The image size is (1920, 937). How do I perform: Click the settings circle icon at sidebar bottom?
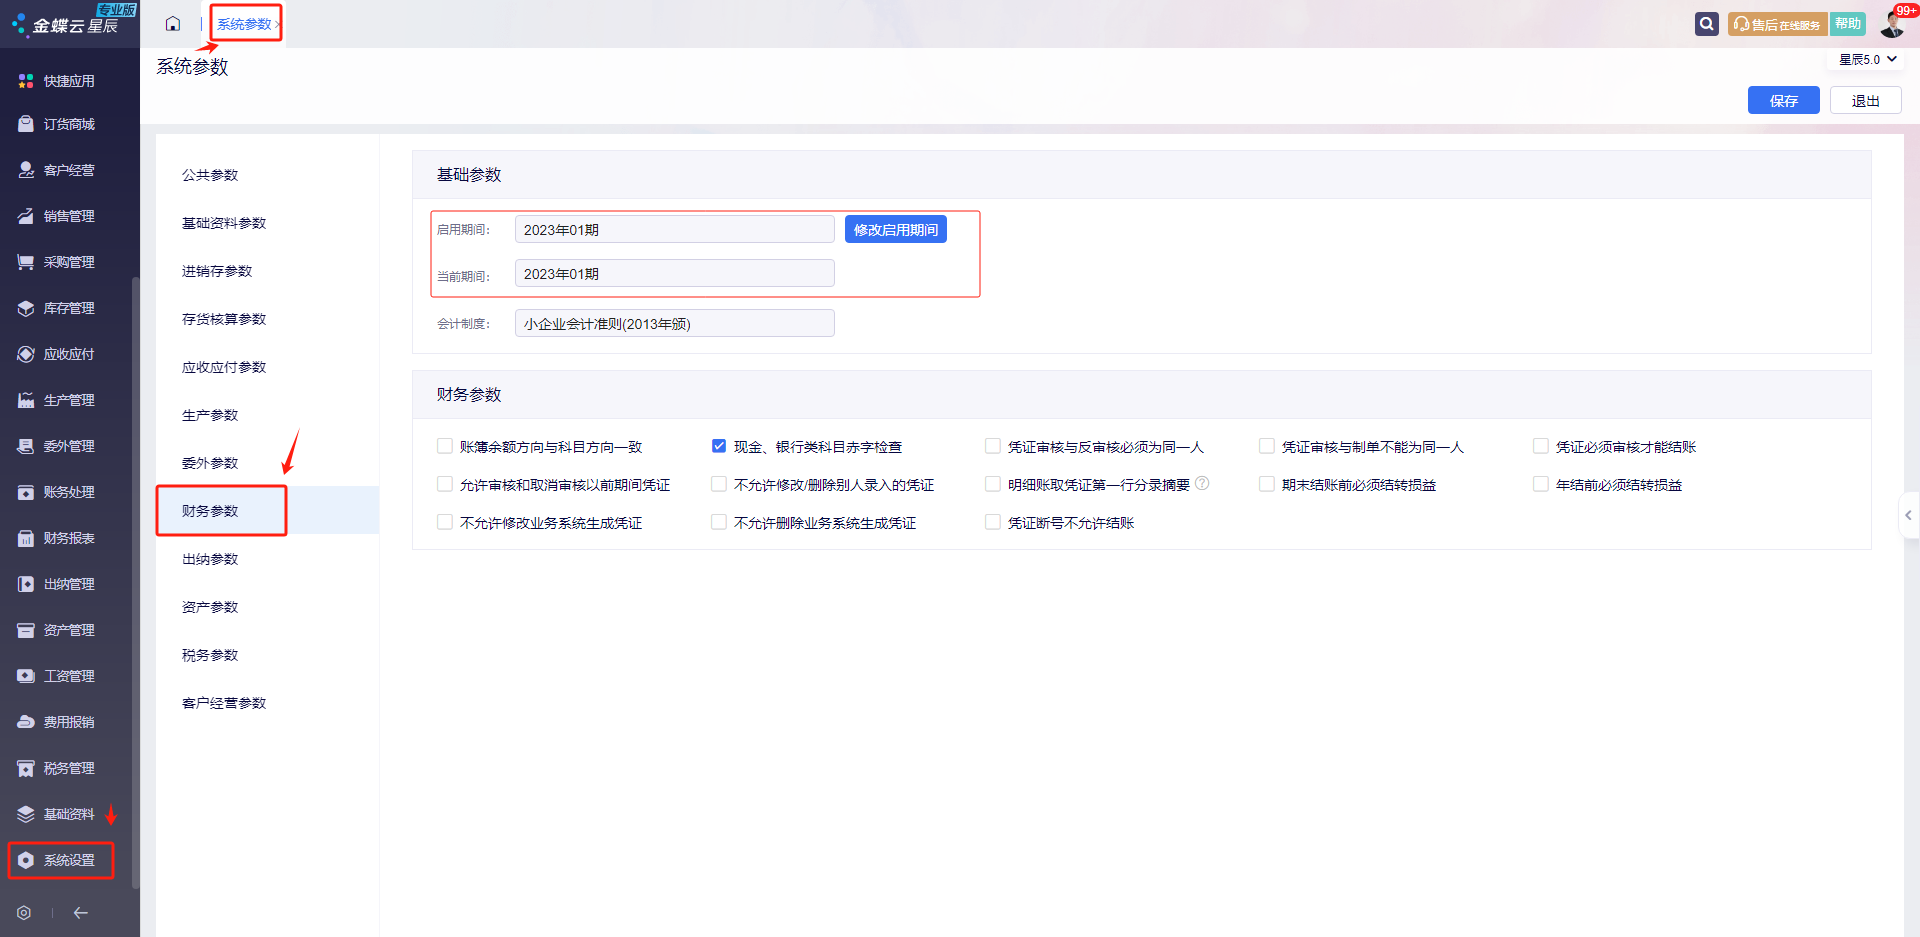(x=24, y=913)
